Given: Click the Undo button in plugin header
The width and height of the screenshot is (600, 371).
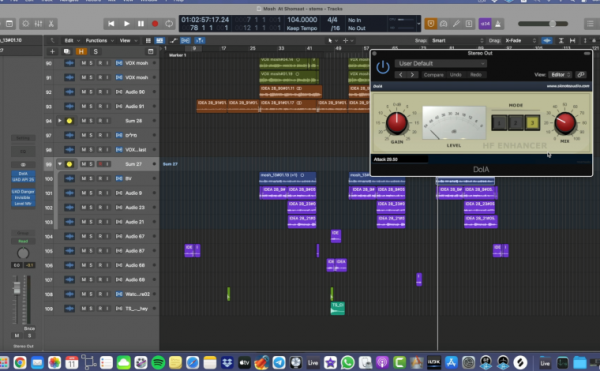Looking at the screenshot, I should point(455,75).
